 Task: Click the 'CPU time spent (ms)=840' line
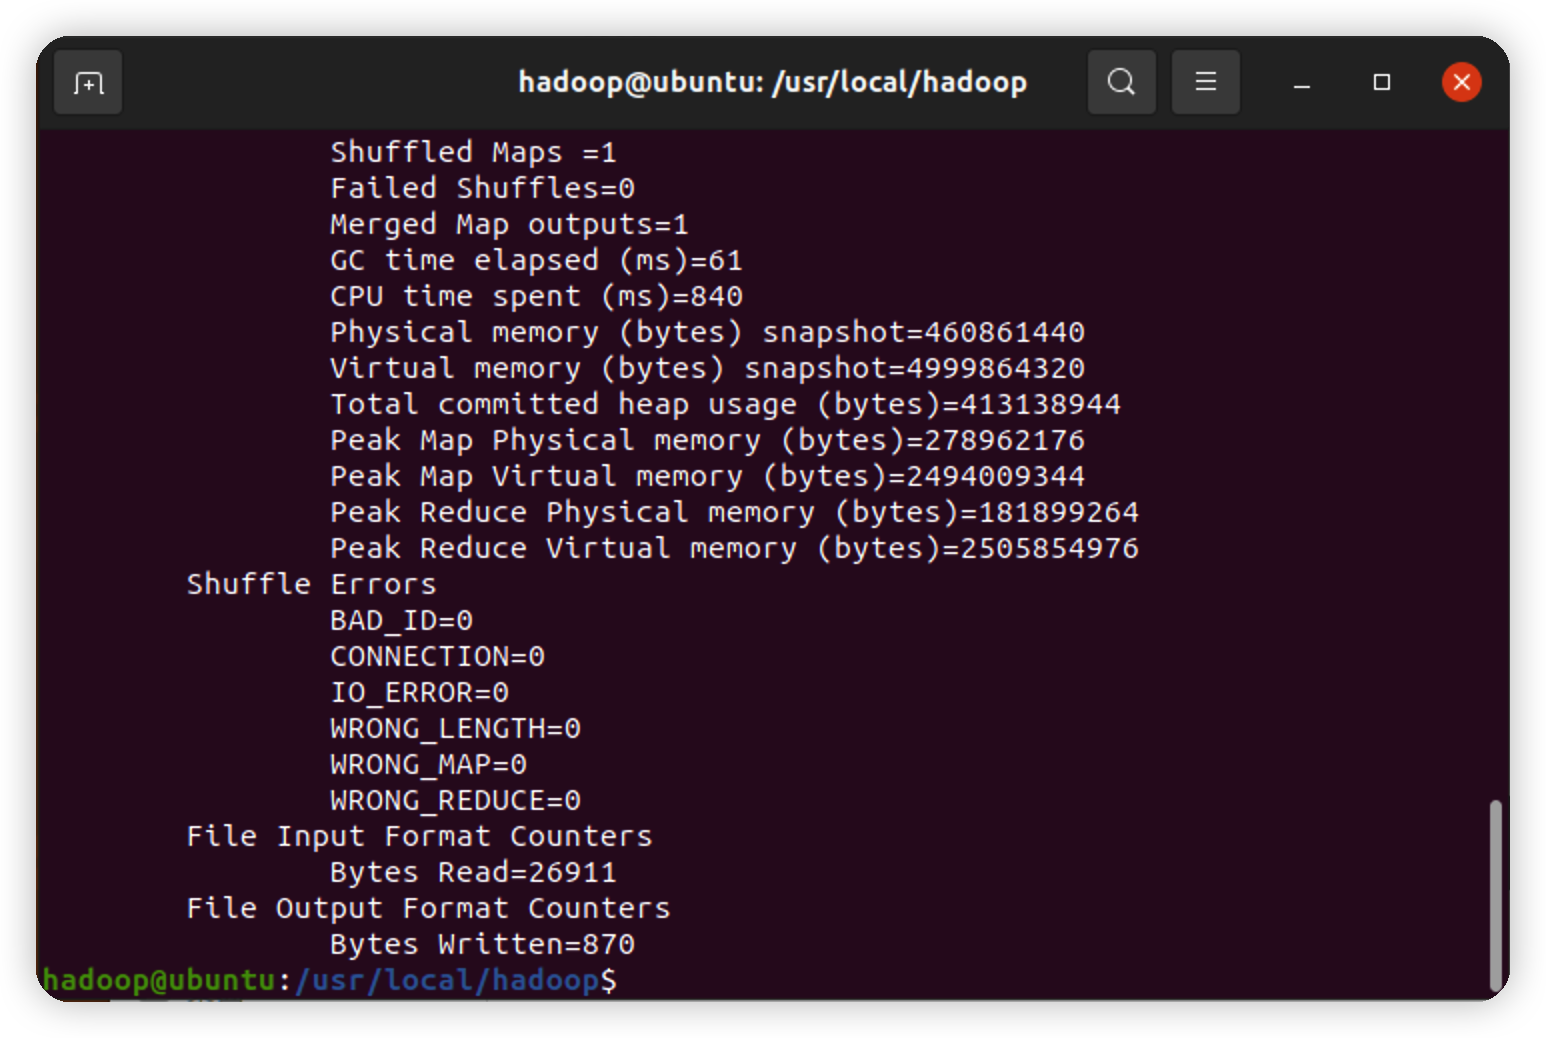point(536,296)
